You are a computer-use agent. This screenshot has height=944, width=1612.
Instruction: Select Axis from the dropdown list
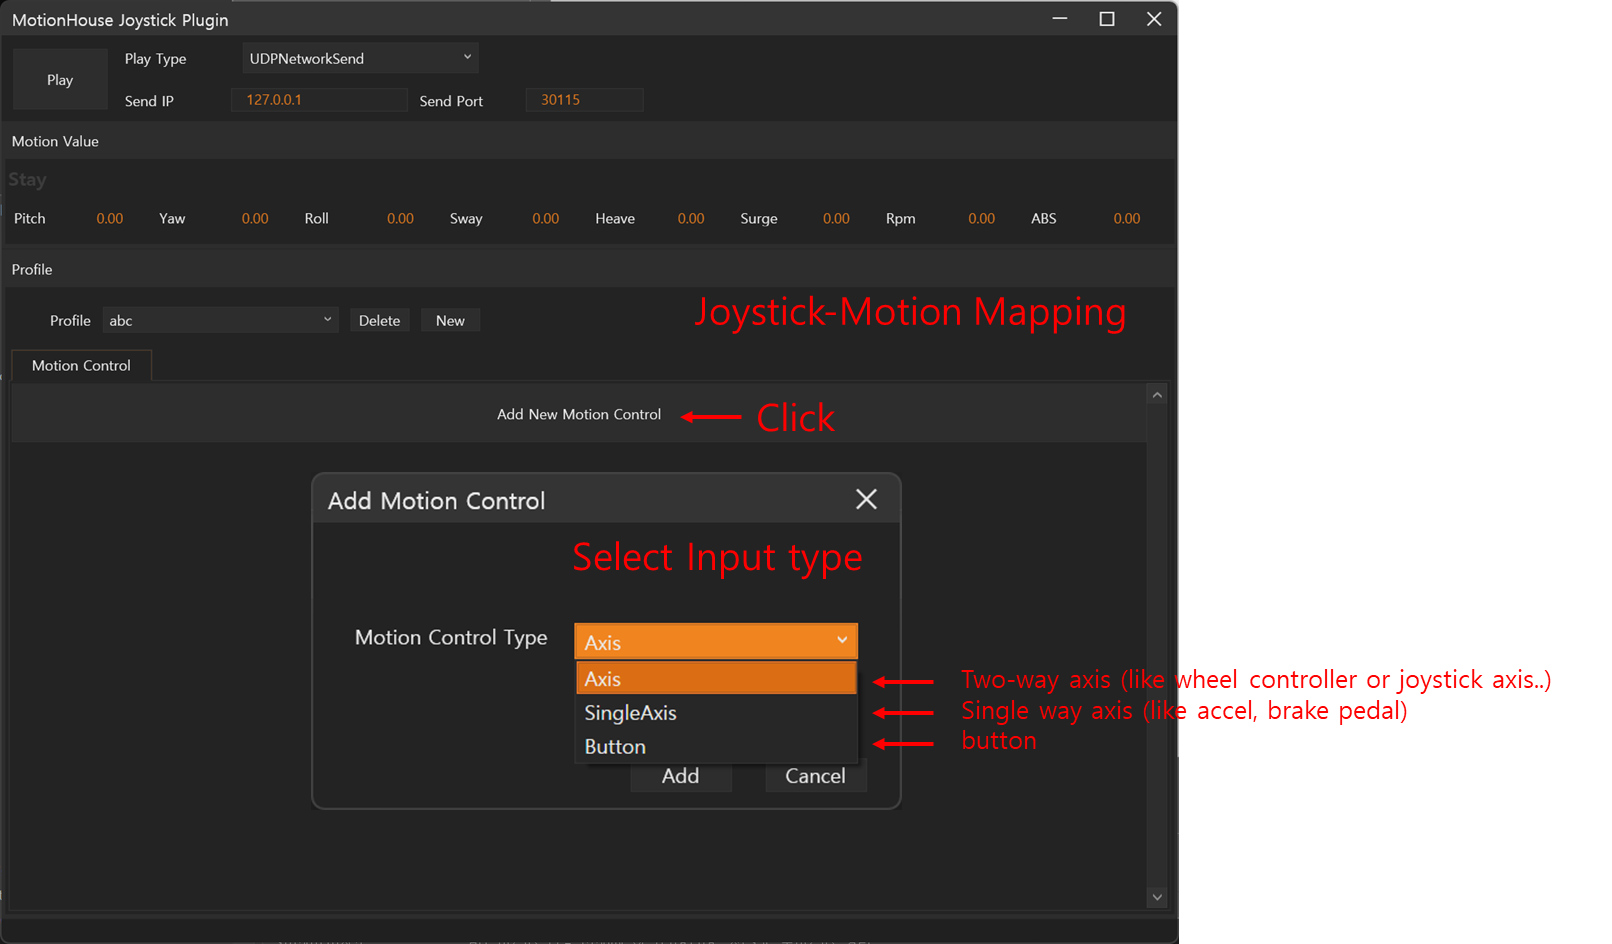[716, 678]
